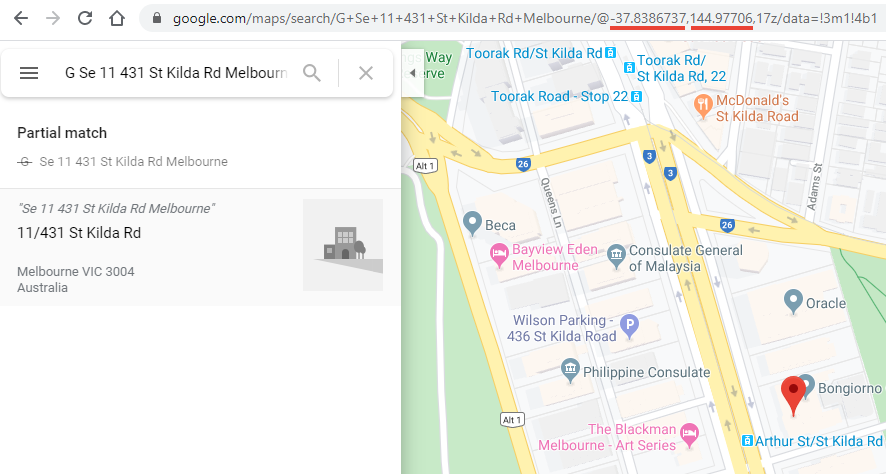Click the Toorak Rd/St Kilda Rd tram stop icon
886x474 pixels.
610,53
